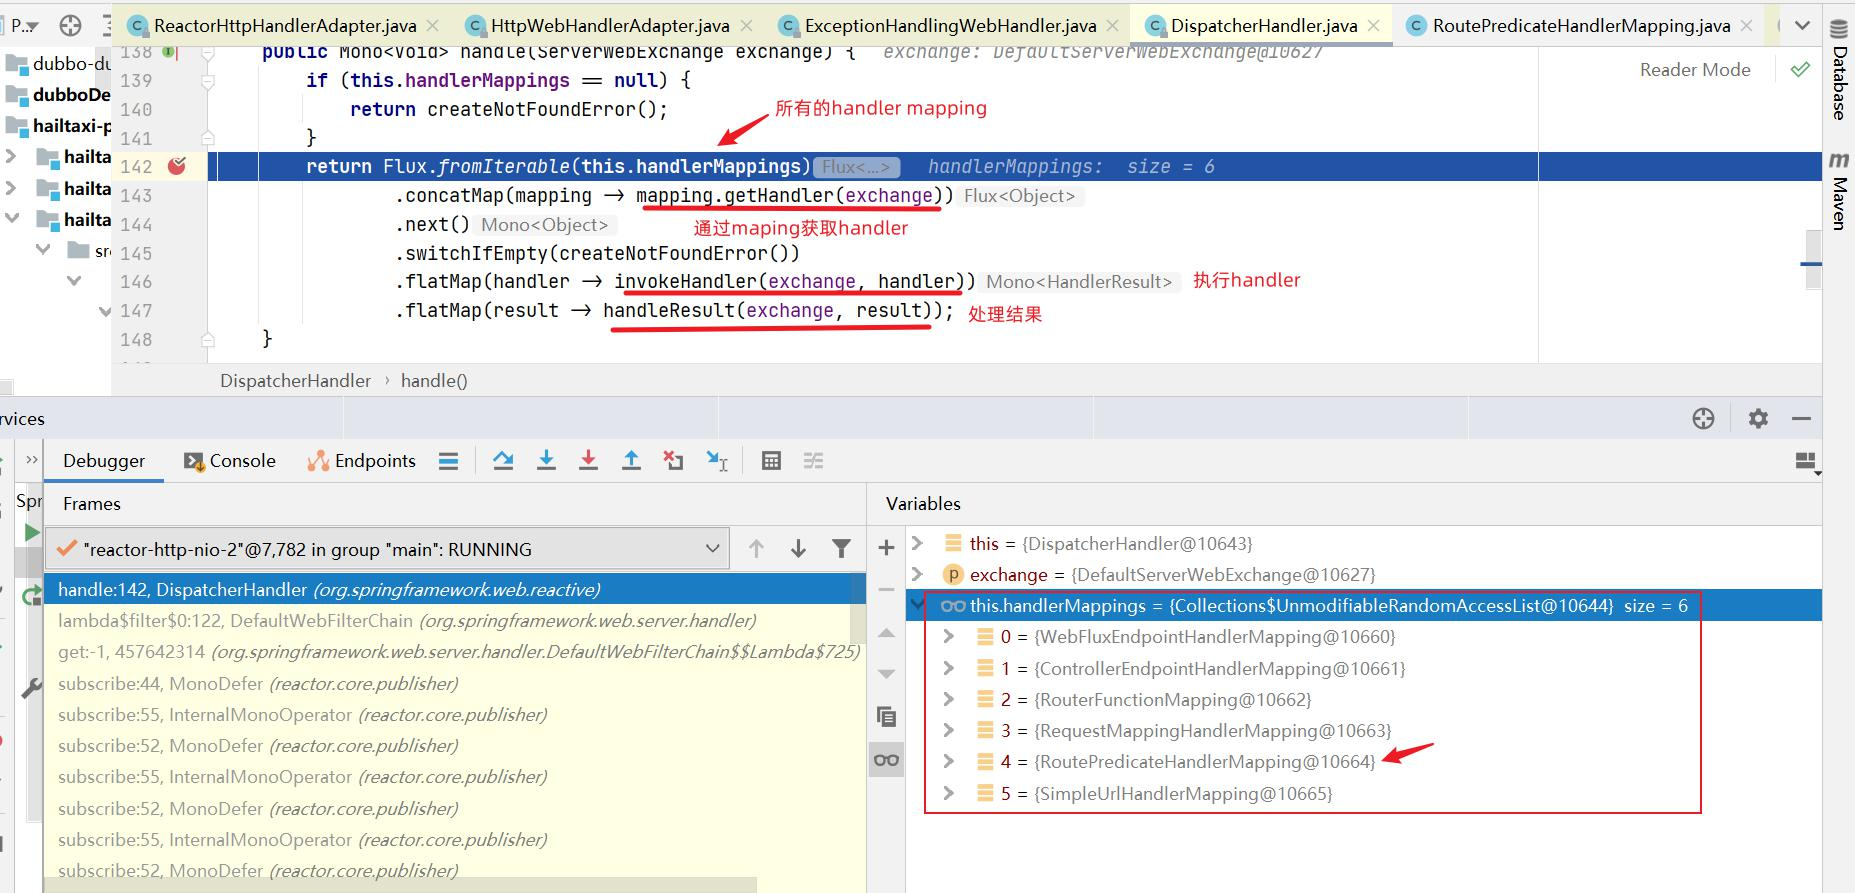This screenshot has height=893, width=1855.
Task: Click the Flux<...> inline hint on line 142
Action: point(857,167)
